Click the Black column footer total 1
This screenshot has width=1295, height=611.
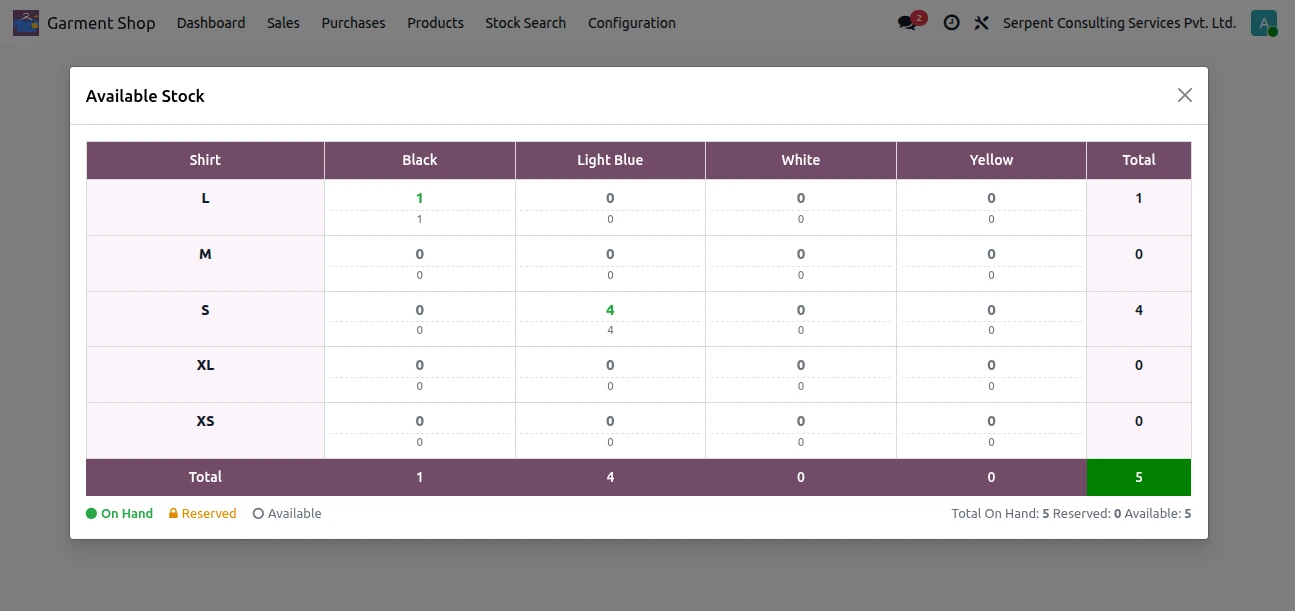(420, 477)
